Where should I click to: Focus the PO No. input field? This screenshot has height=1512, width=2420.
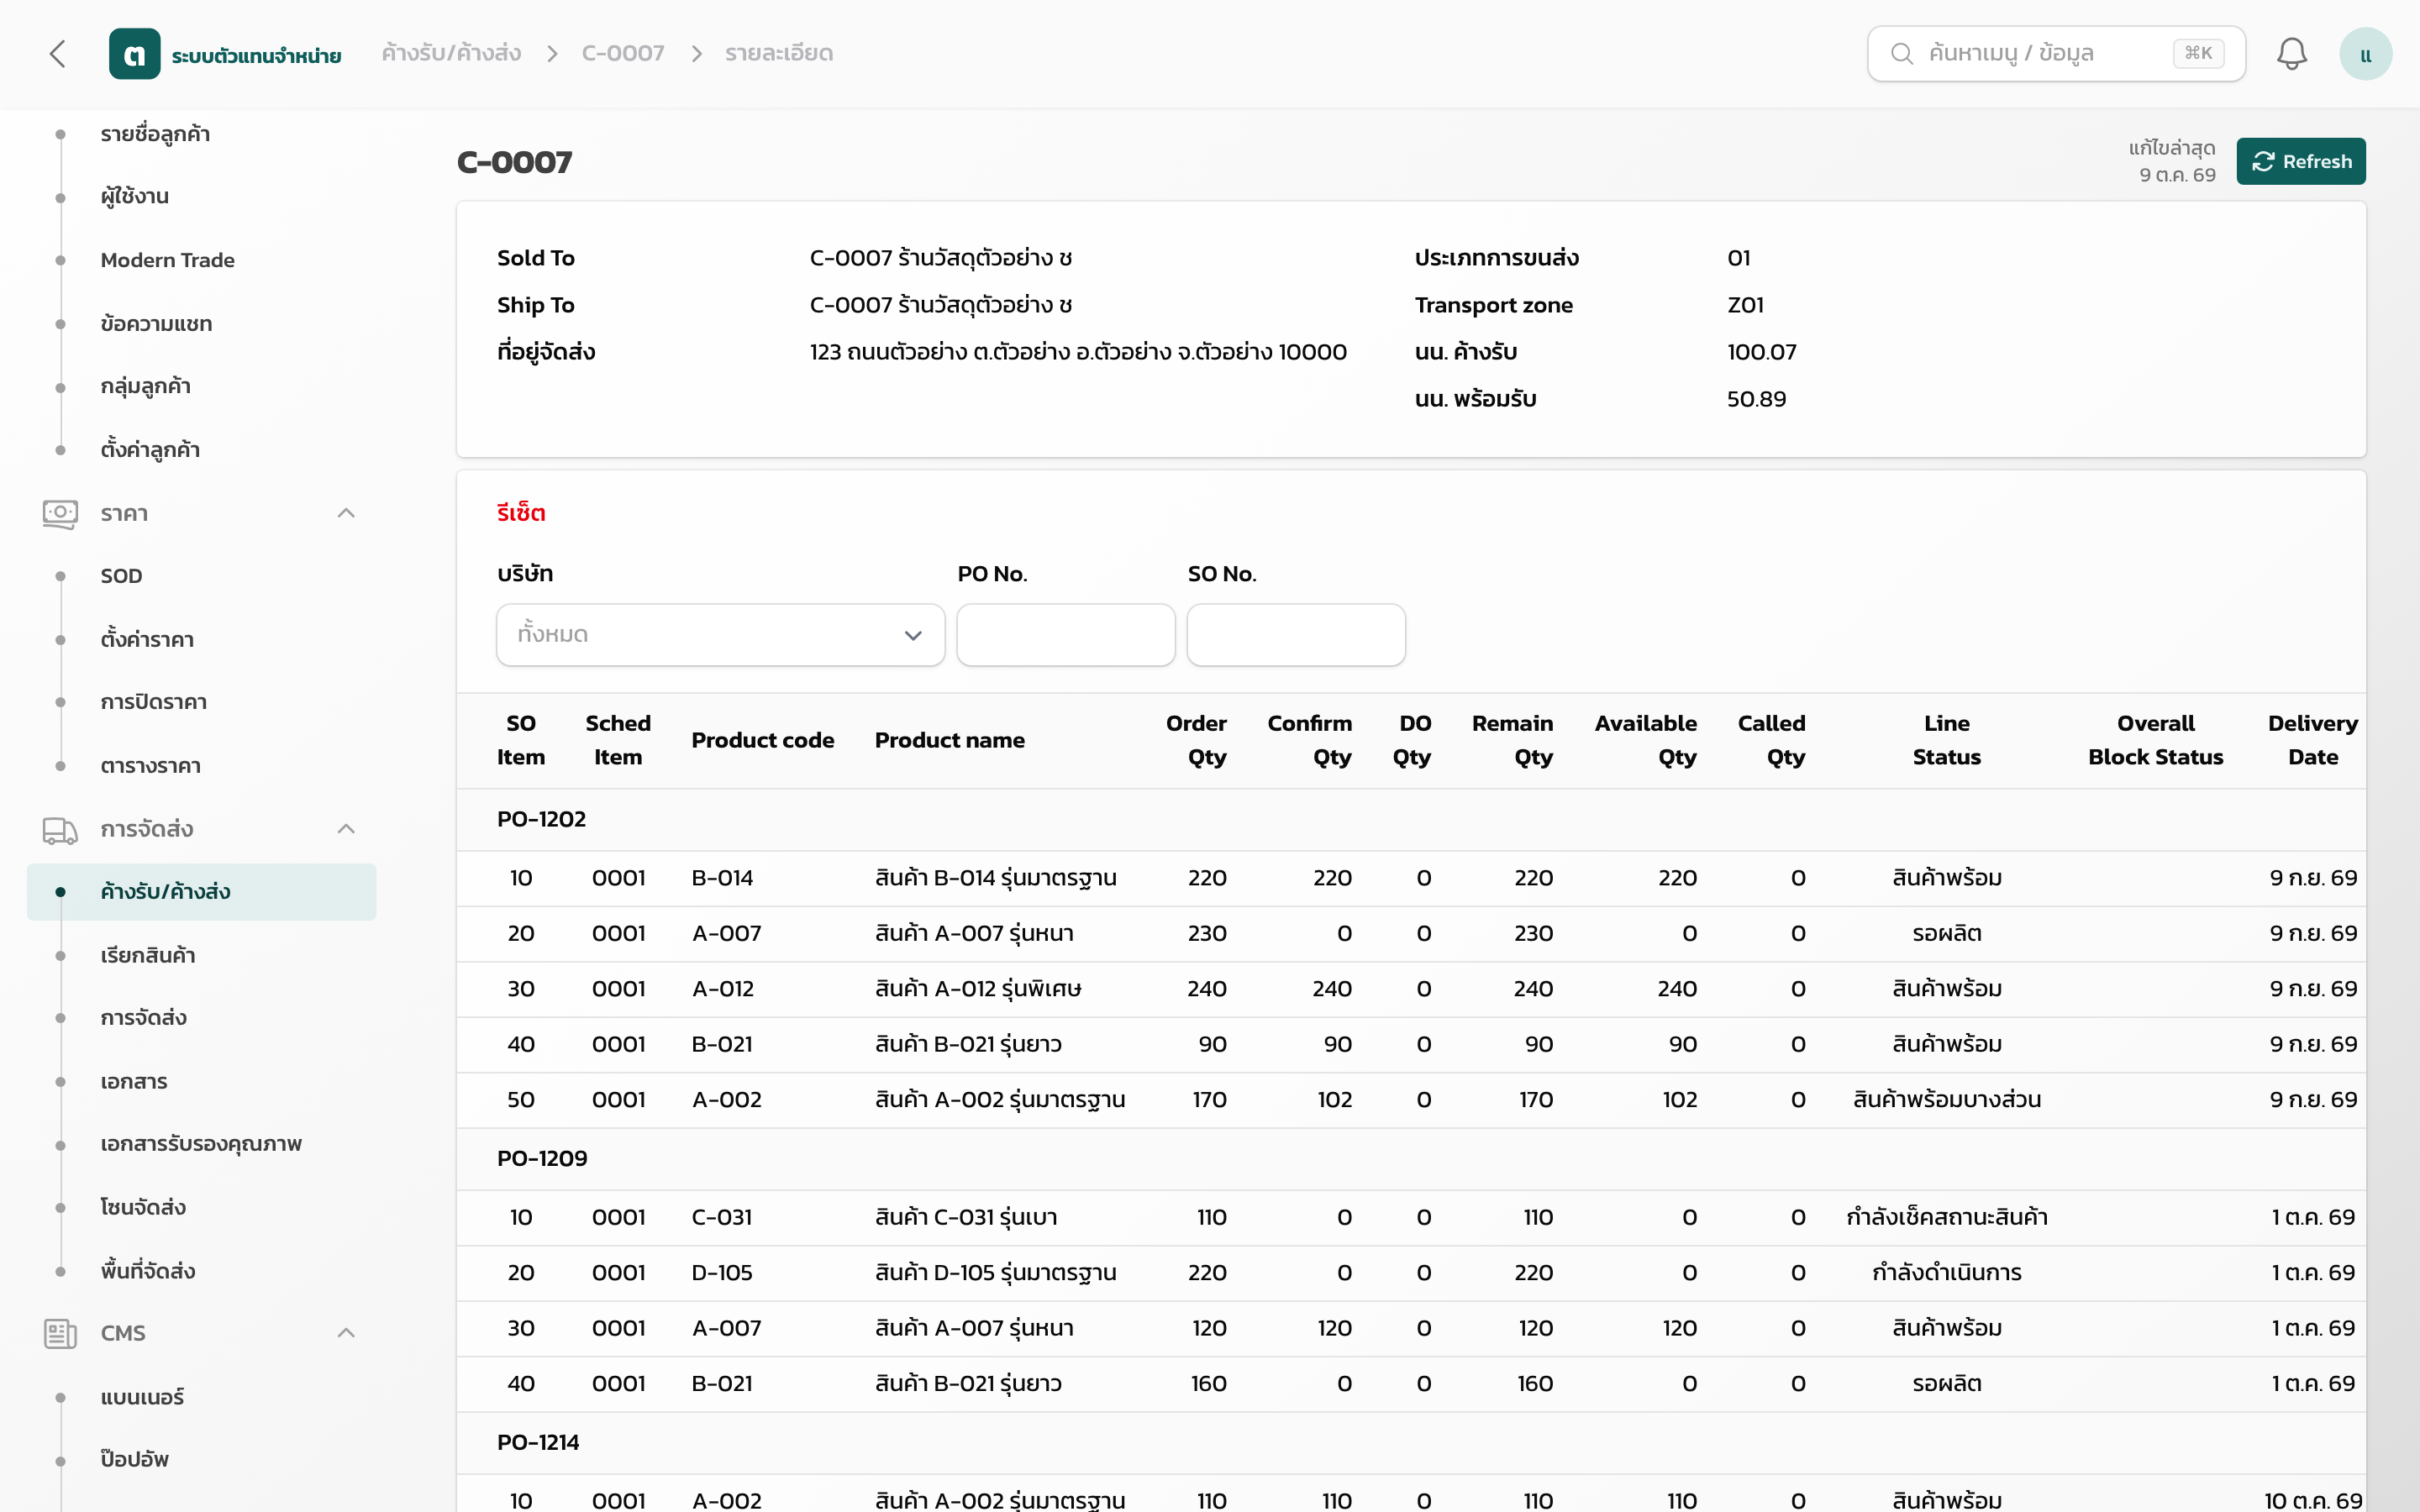tap(1066, 635)
